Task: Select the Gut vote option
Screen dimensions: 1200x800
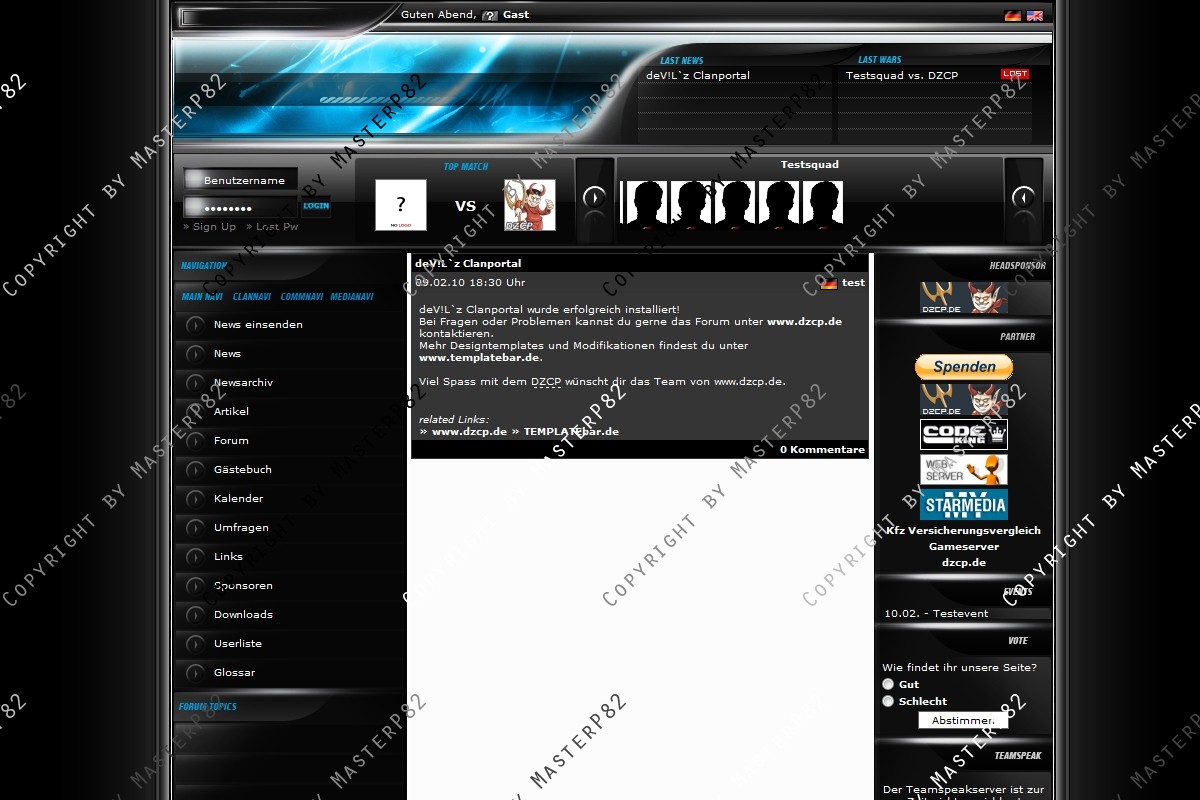Action: (888, 684)
